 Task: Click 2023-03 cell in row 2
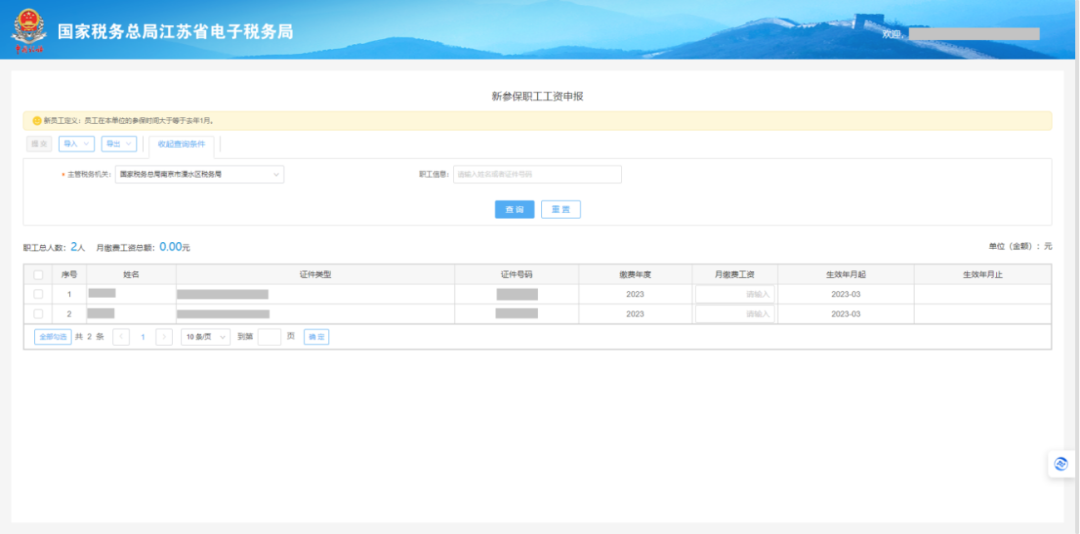[846, 314]
